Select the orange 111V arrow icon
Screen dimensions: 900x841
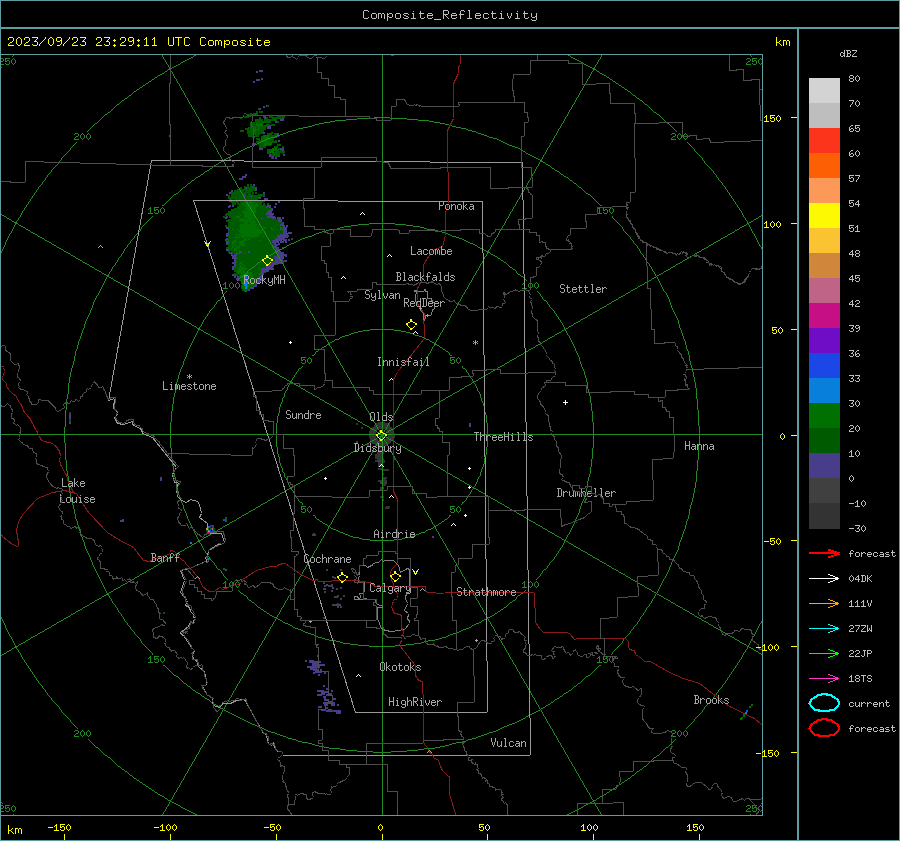[824, 603]
